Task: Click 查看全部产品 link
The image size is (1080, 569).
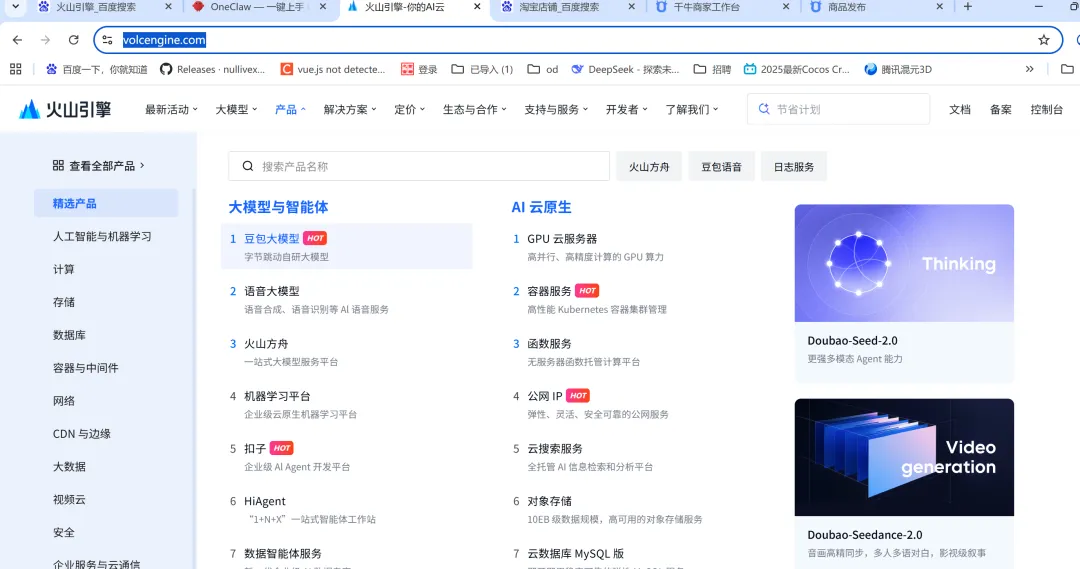Action: 98,165
